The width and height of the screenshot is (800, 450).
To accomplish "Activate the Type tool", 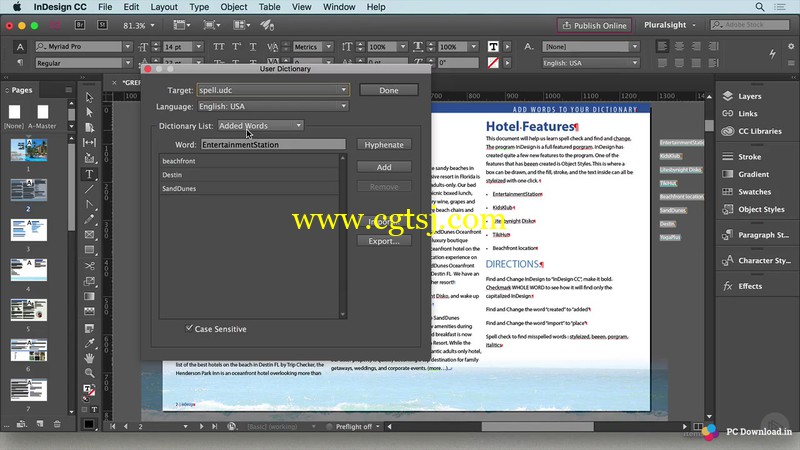I will (89, 174).
